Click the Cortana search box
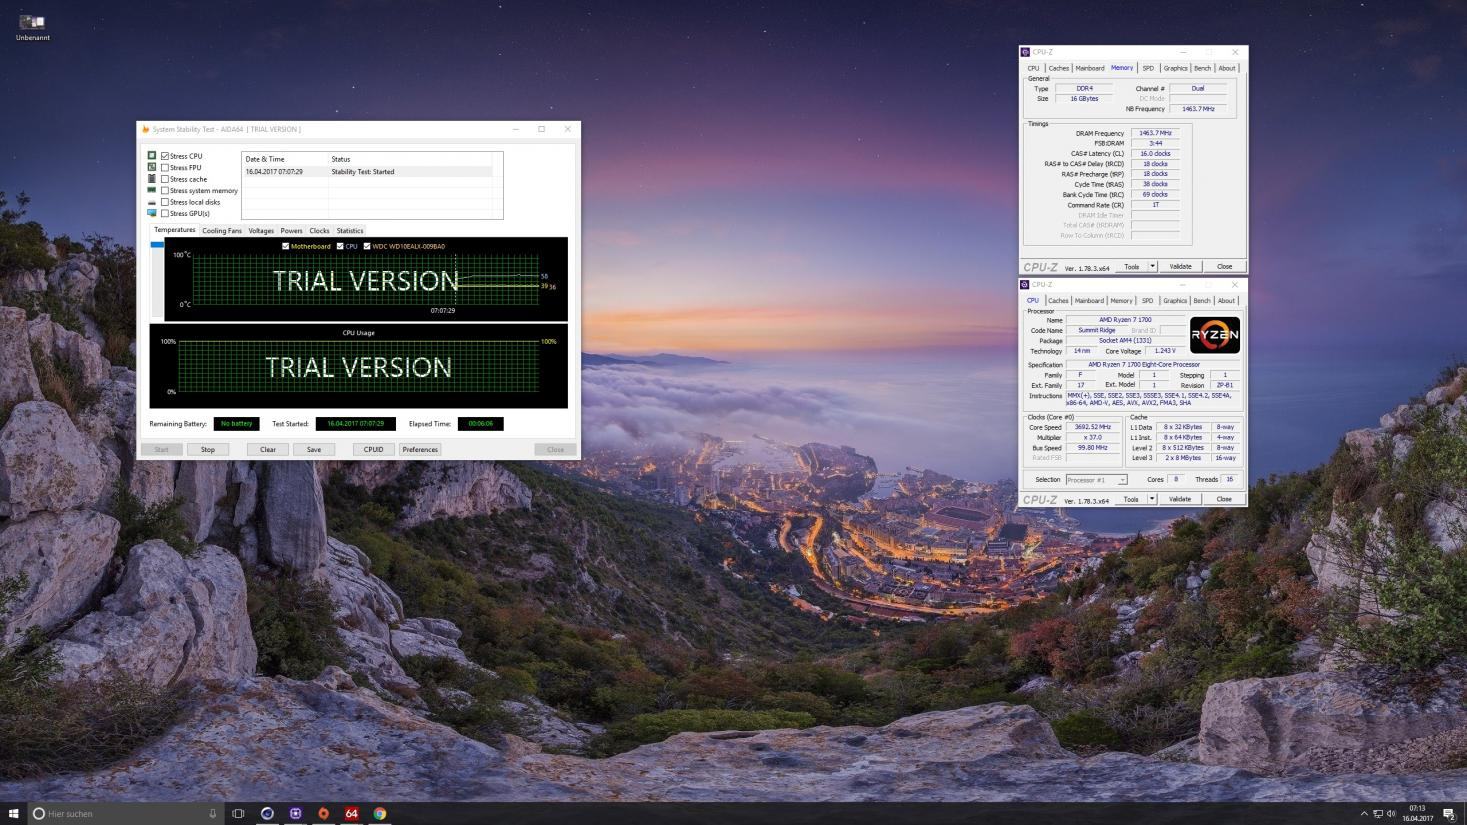The width and height of the screenshot is (1467, 825). click(125, 813)
